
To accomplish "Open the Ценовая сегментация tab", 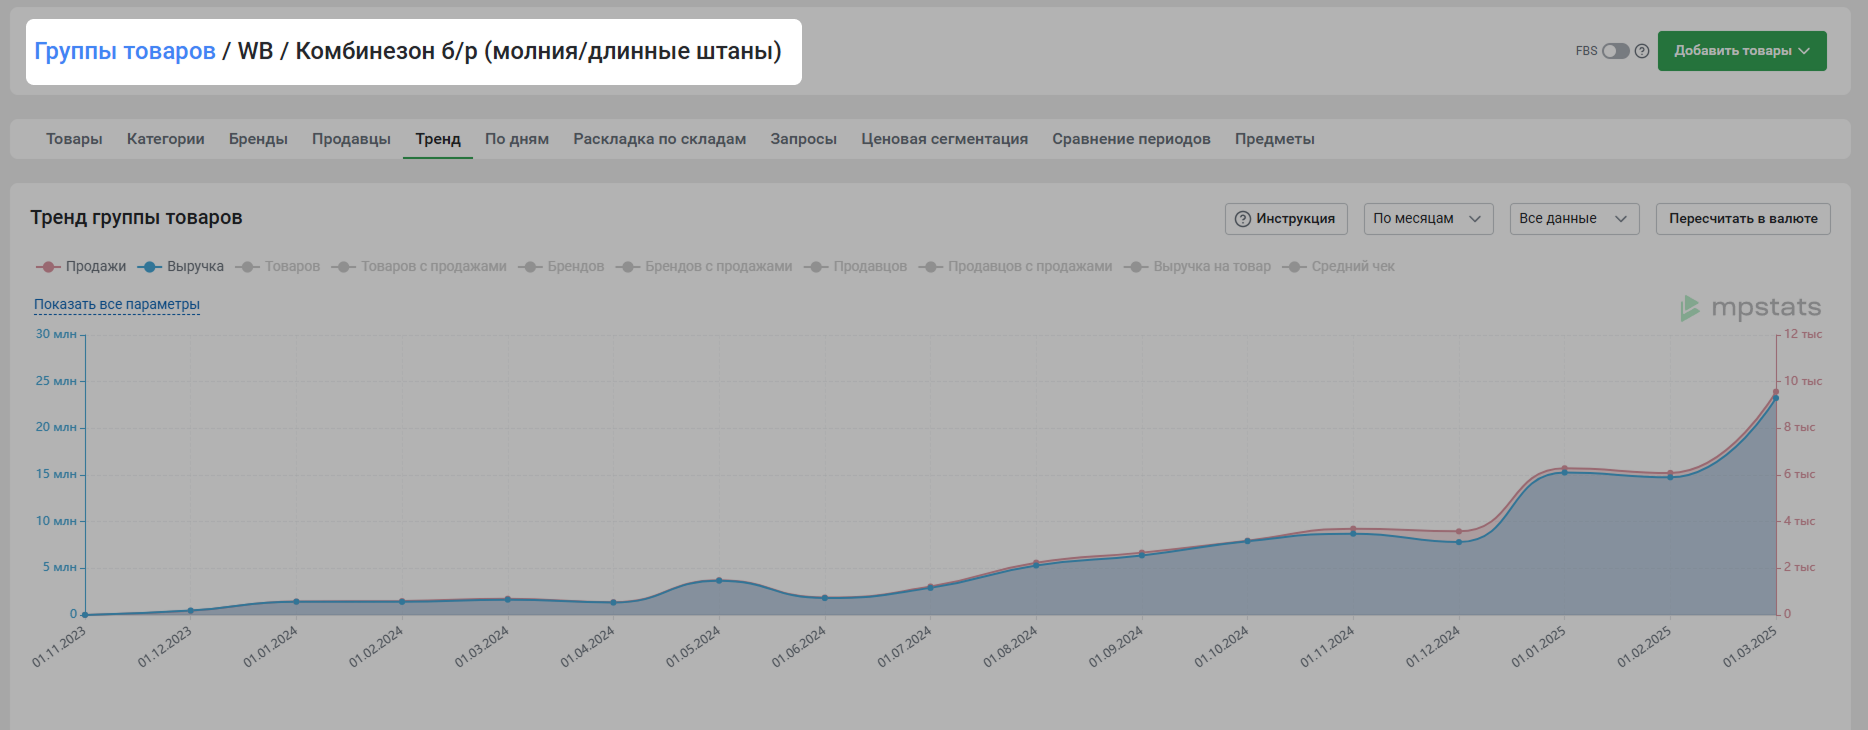I will pos(944,139).
